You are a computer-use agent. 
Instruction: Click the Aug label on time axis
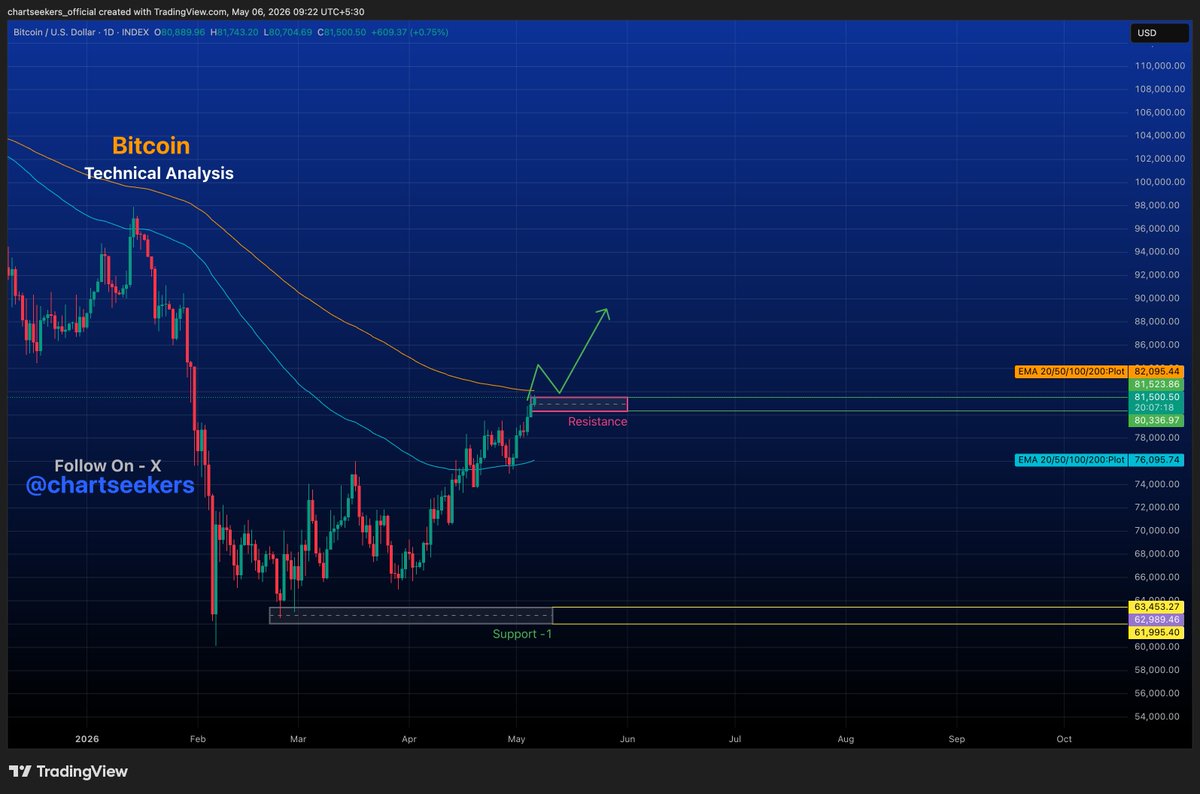click(846, 740)
